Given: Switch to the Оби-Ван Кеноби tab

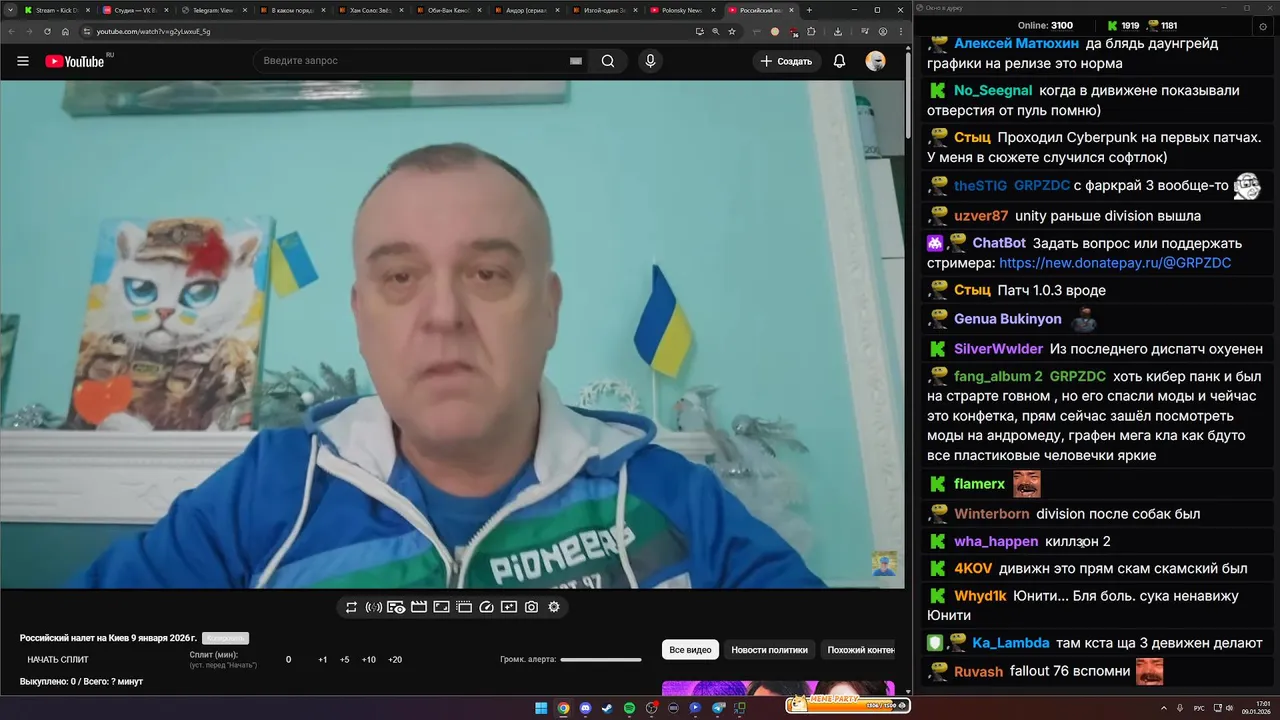Looking at the screenshot, I should tap(448, 10).
